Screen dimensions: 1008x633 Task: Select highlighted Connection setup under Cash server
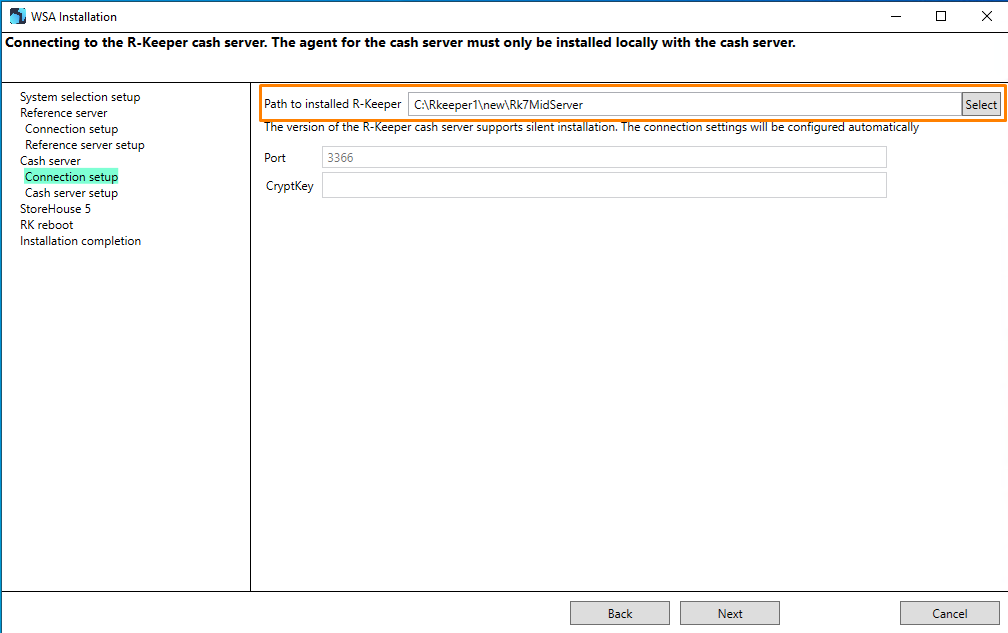point(71,177)
